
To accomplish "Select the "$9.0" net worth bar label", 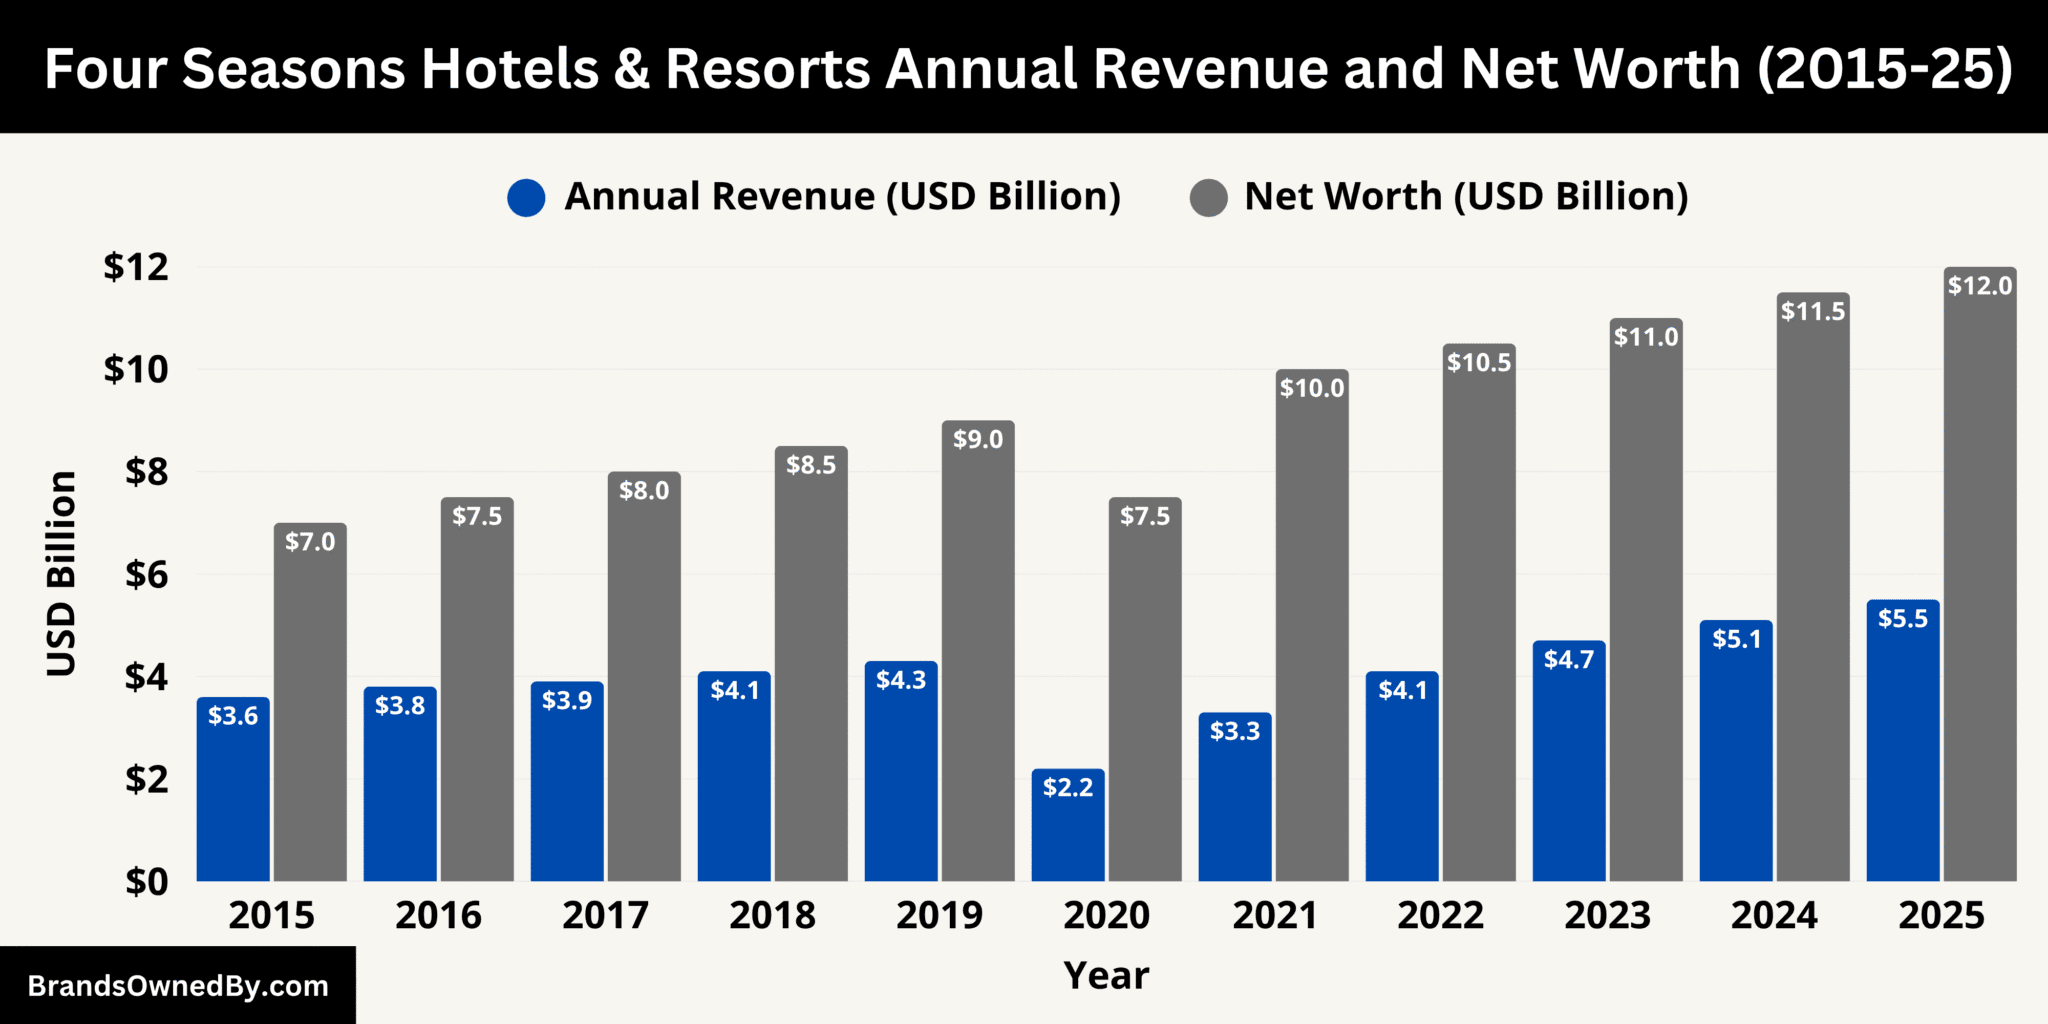I will coord(978,440).
